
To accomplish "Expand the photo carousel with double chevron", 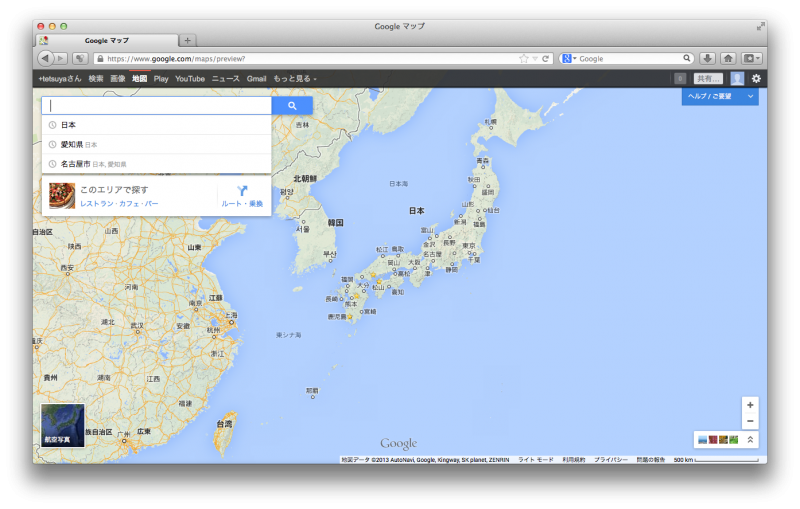I will 750,440.
